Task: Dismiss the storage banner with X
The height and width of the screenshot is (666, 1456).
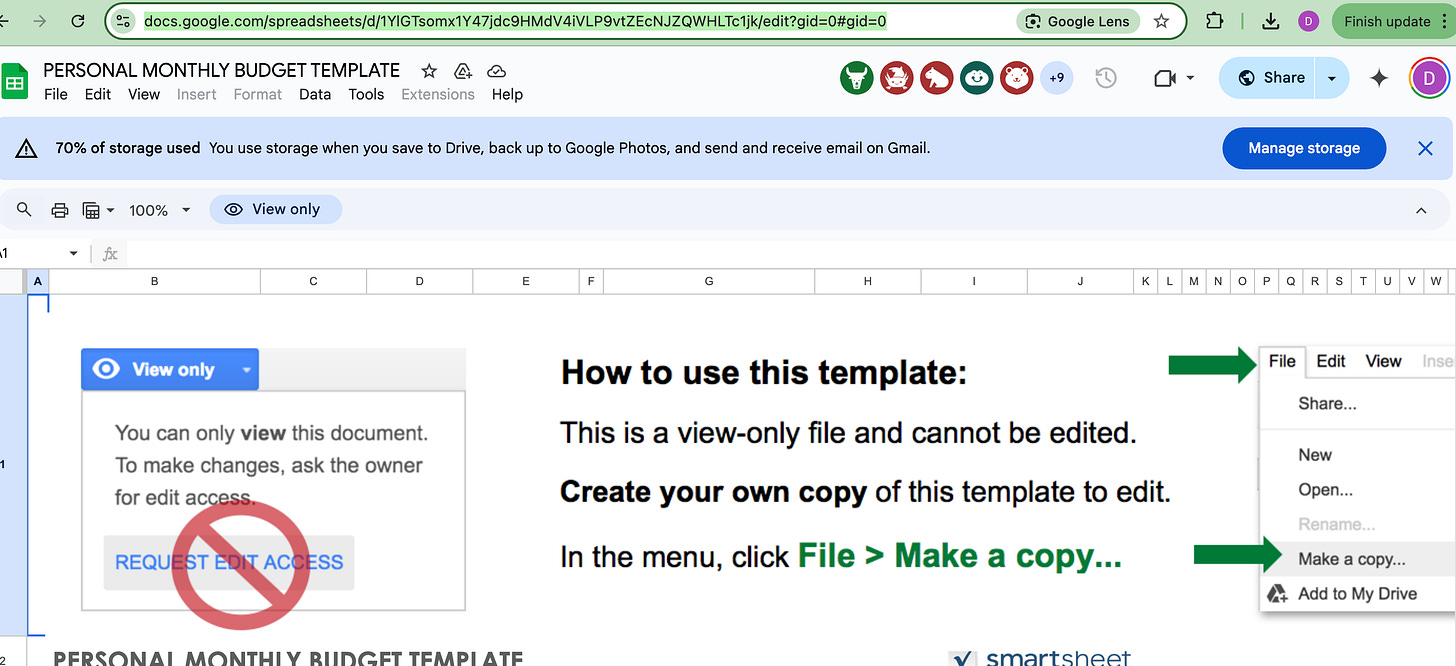Action: point(1426,148)
